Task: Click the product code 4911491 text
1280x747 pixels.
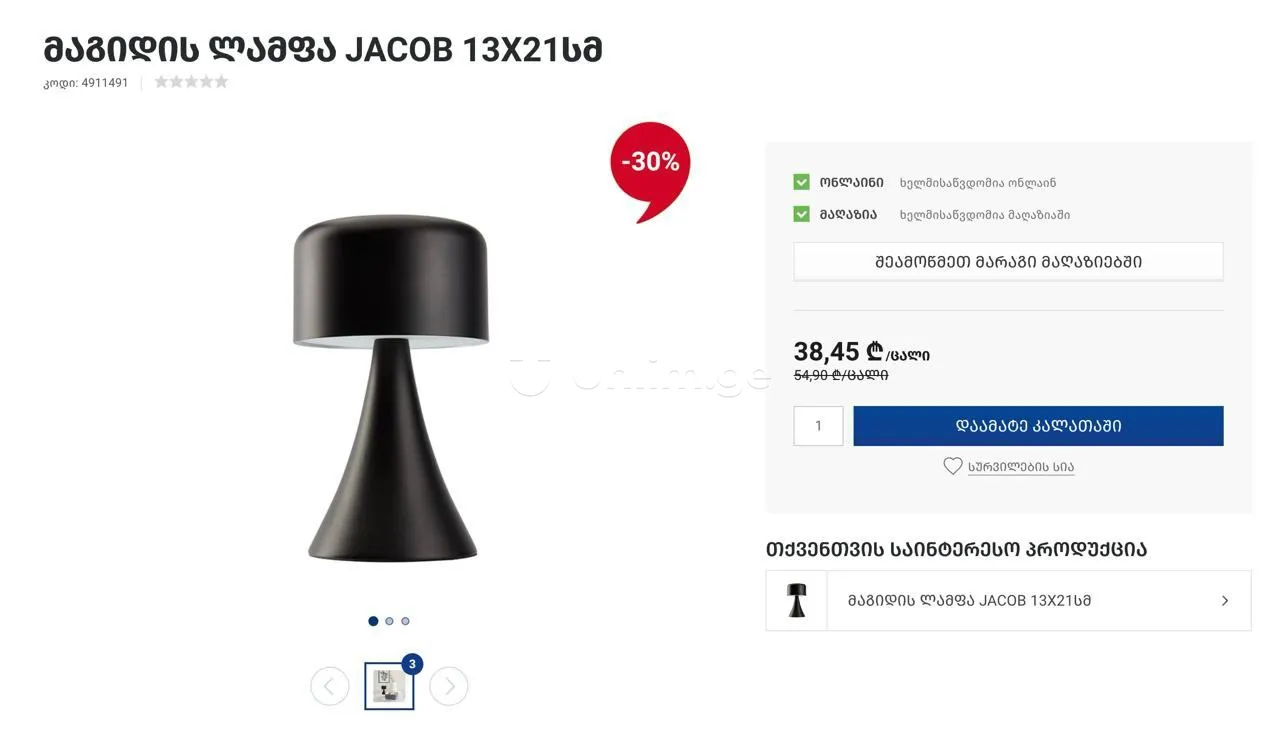Action: 86,83
